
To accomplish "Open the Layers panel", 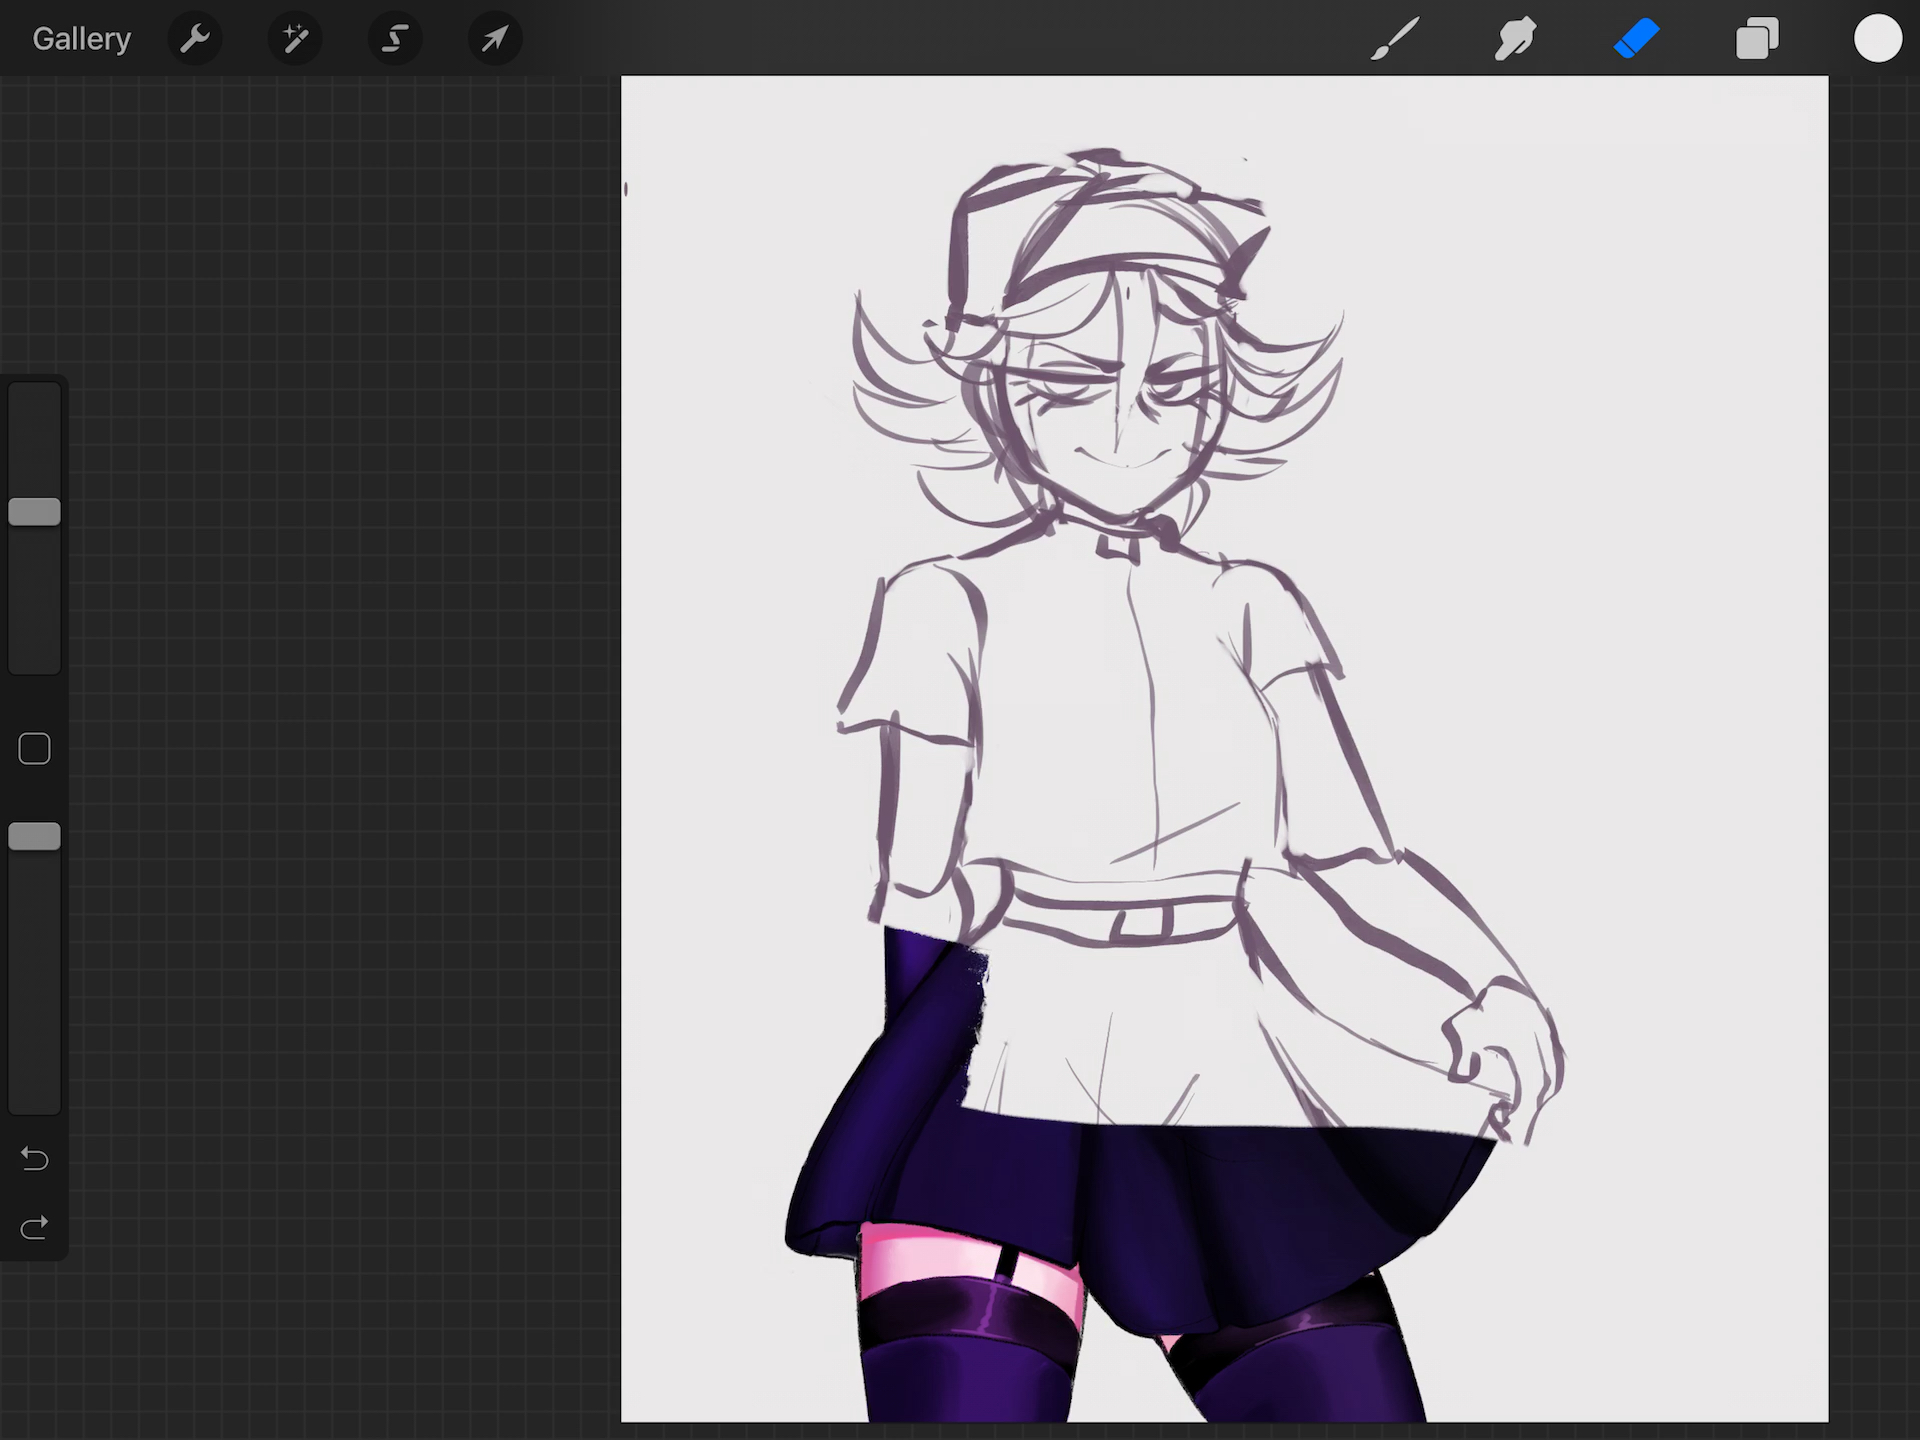I will pos(1757,39).
